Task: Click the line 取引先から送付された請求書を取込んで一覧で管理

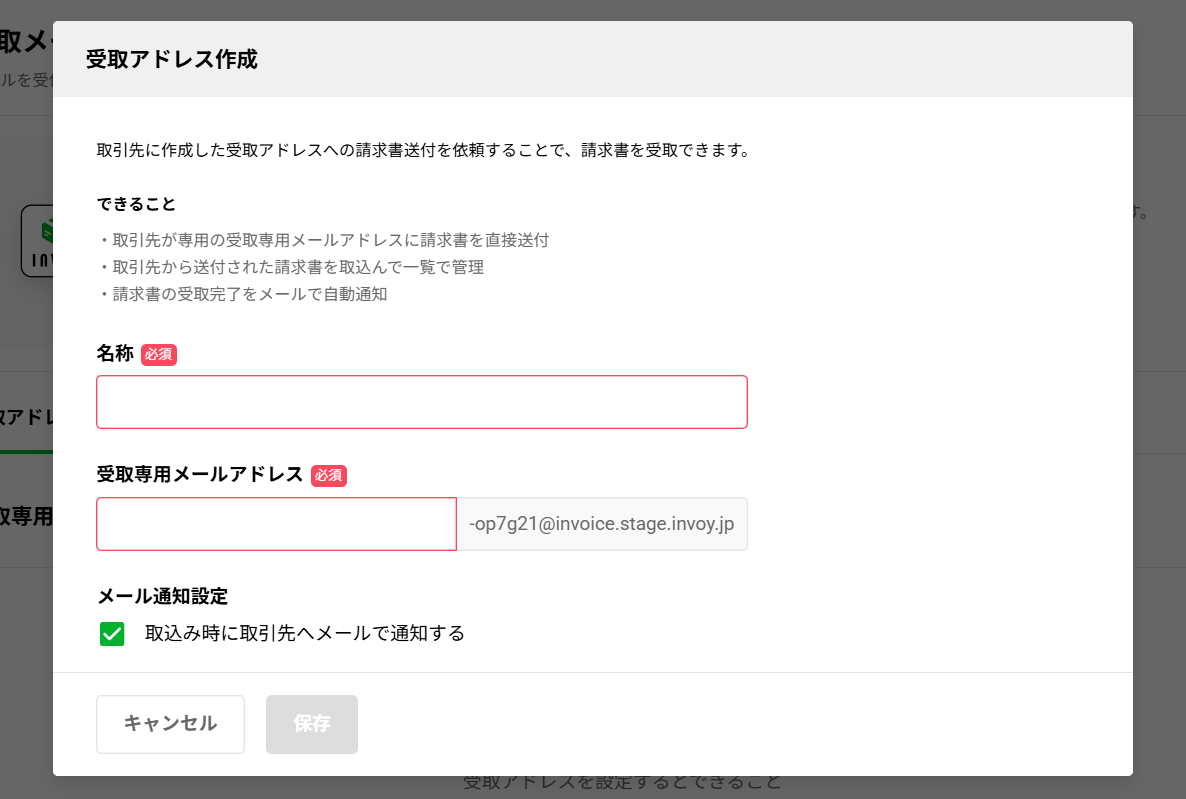Action: [x=291, y=267]
